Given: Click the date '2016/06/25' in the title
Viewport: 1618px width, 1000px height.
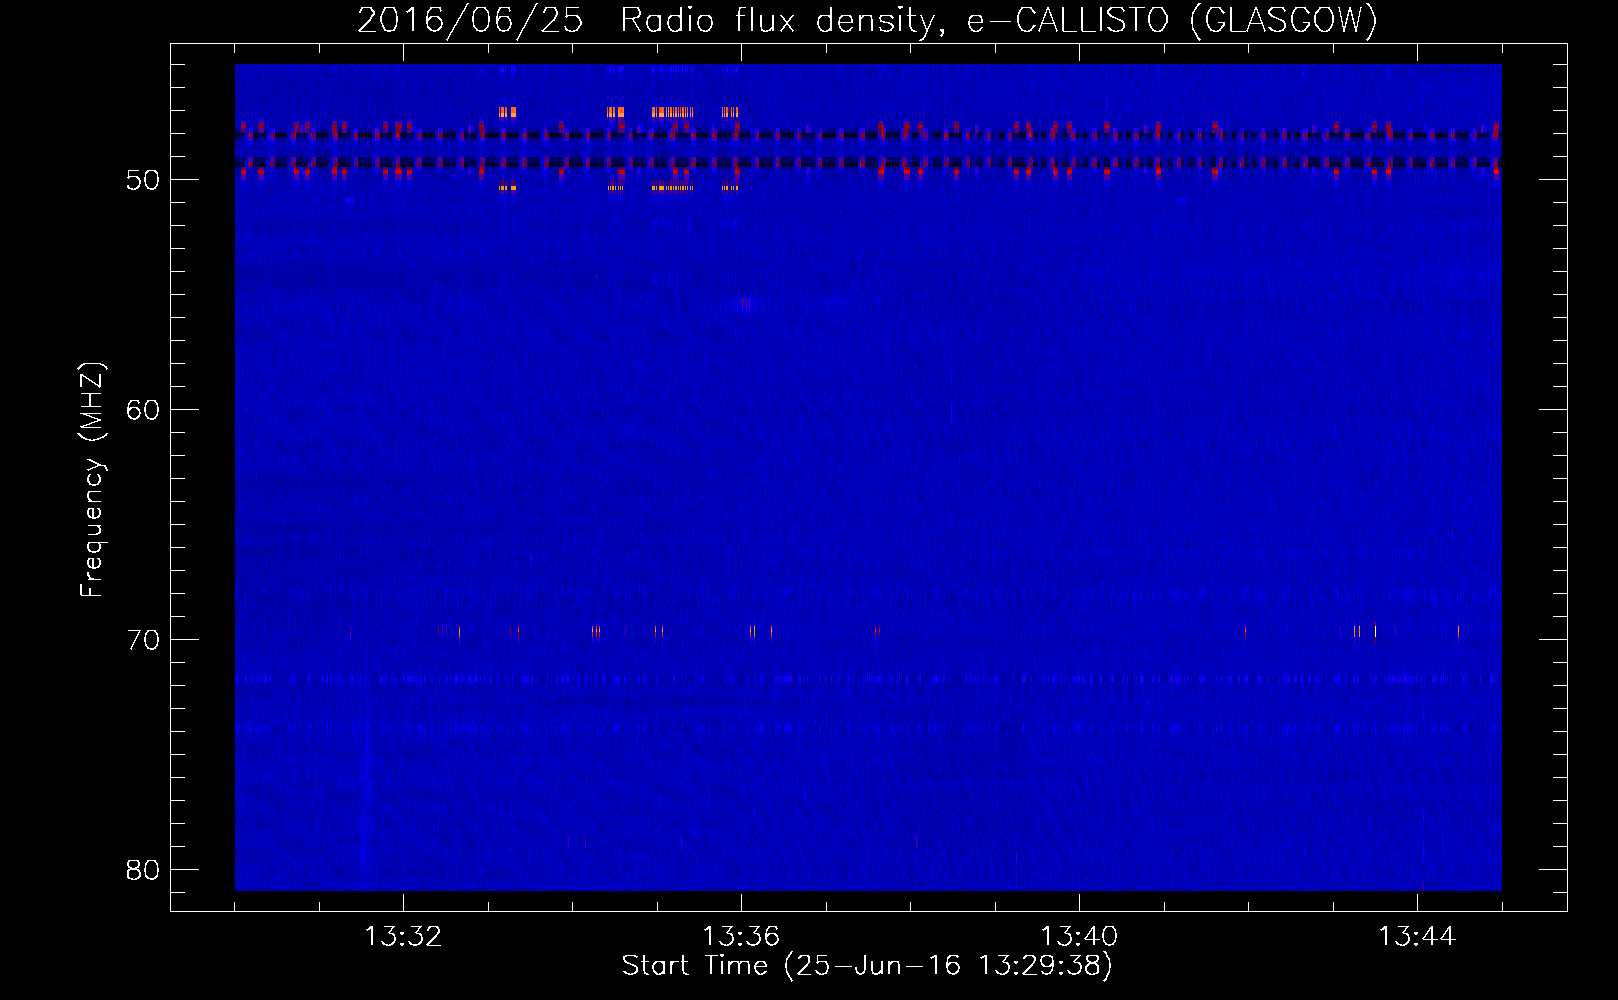Looking at the screenshot, I should point(470,20).
